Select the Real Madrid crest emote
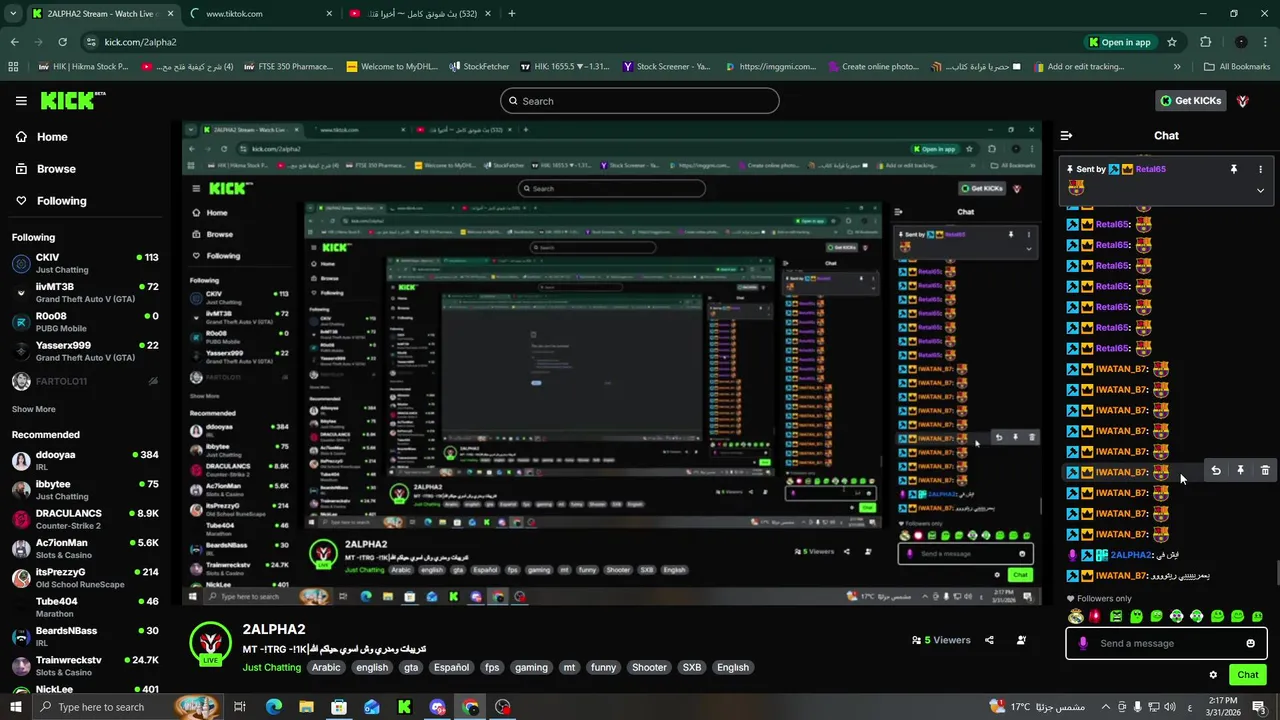Image resolution: width=1280 pixels, height=720 pixels. coord(1075,616)
